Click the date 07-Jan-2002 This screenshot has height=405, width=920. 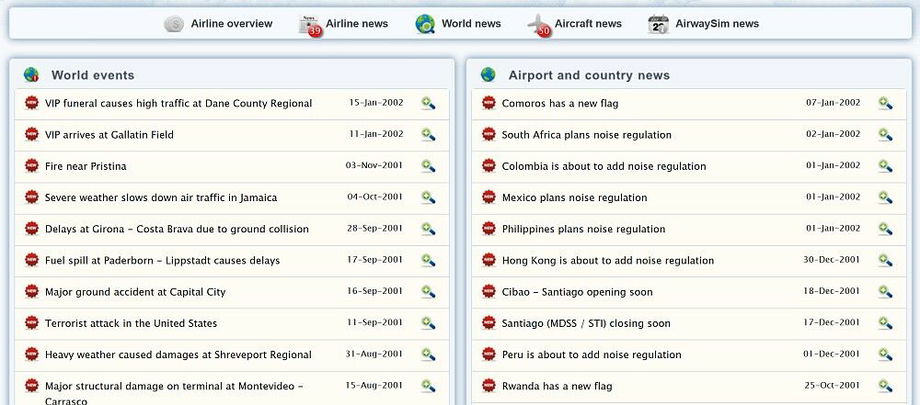pyautogui.click(x=833, y=103)
